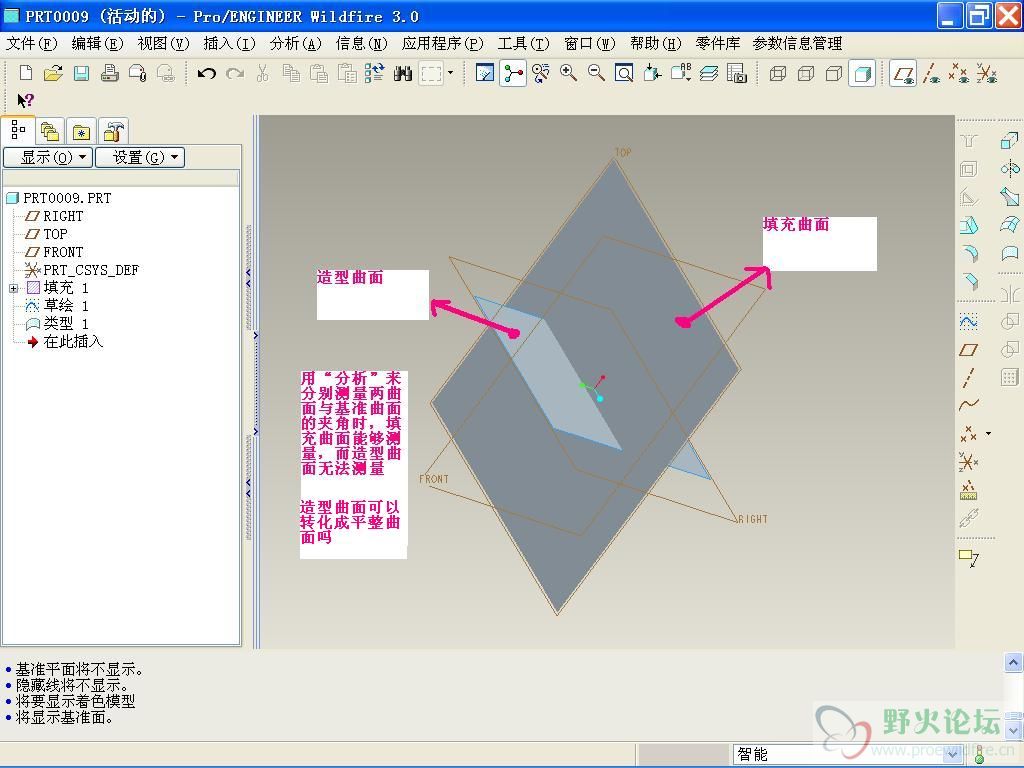
Task: Switch to the Favorites tab
Action: (82, 132)
